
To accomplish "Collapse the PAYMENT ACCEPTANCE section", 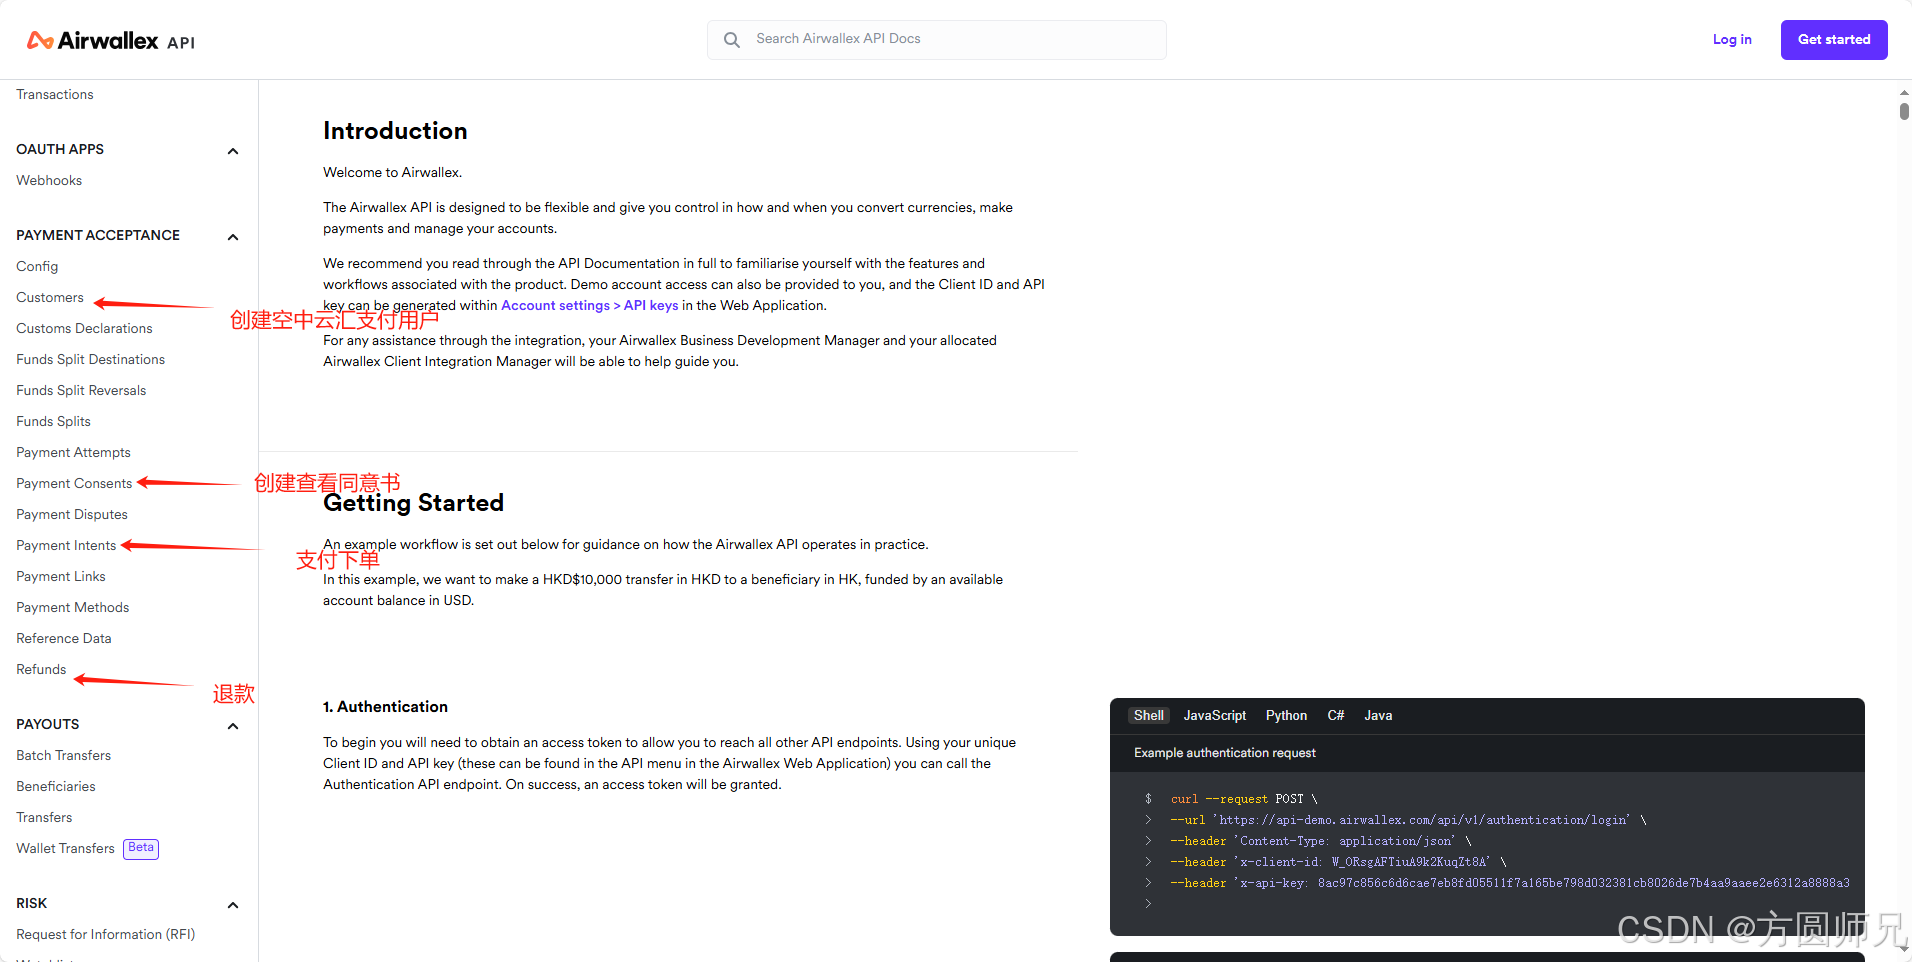I will (x=233, y=237).
